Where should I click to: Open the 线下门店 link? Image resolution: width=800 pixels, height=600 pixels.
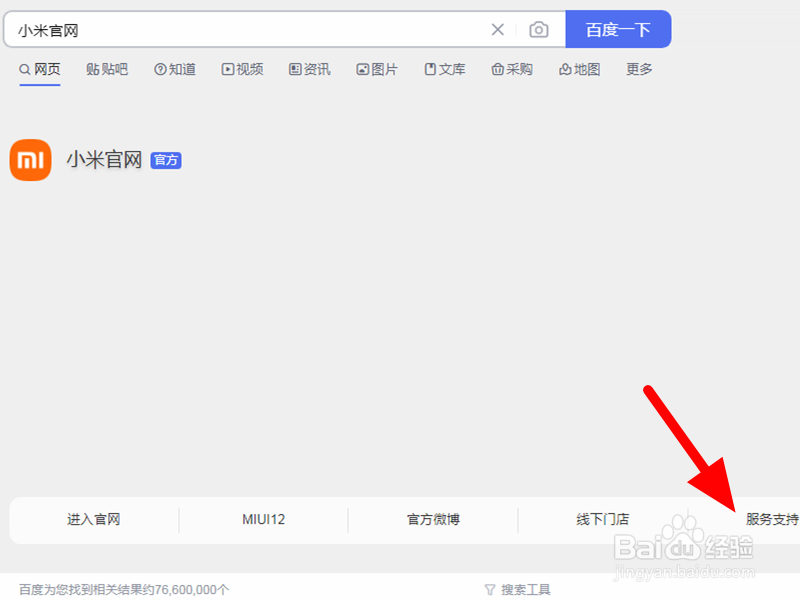coord(603,519)
